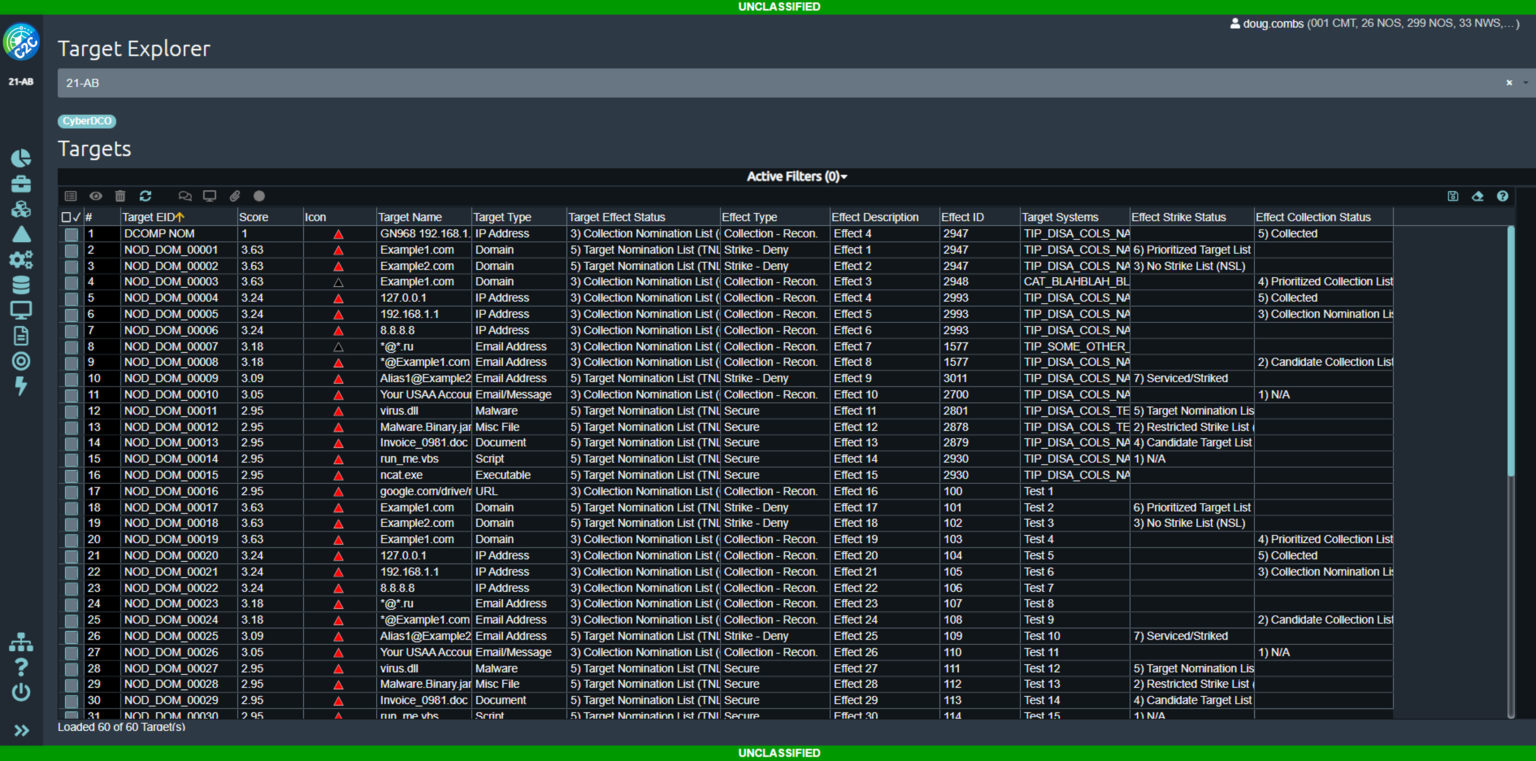Expand the sidebar with double chevron
1536x761 pixels.
[21, 731]
